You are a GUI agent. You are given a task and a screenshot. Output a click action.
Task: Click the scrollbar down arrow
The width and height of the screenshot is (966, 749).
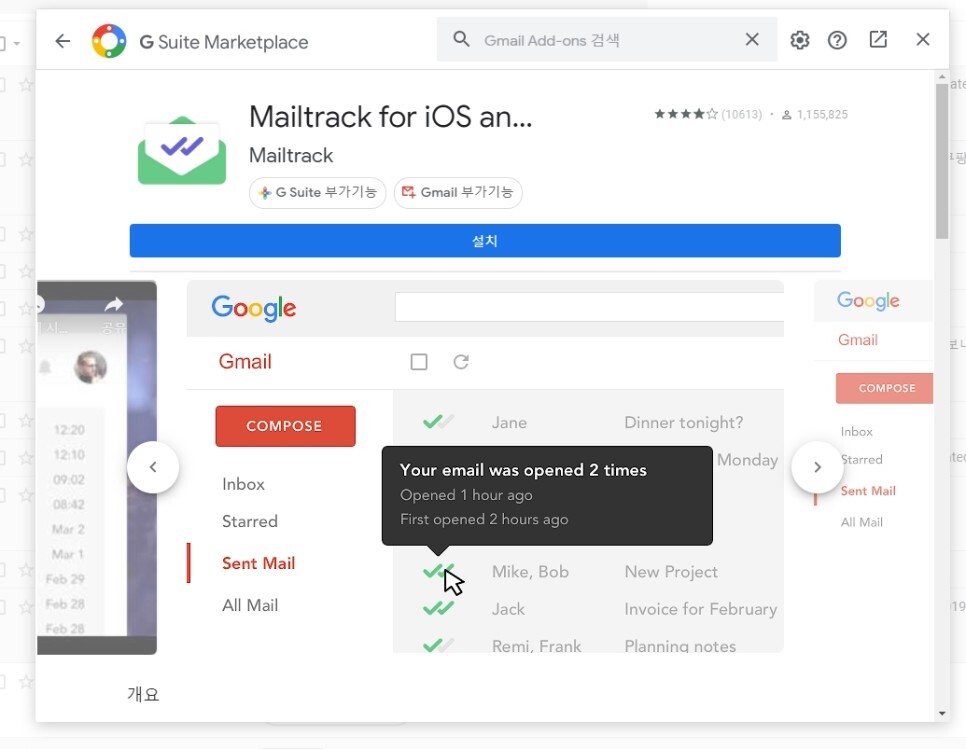(941, 713)
